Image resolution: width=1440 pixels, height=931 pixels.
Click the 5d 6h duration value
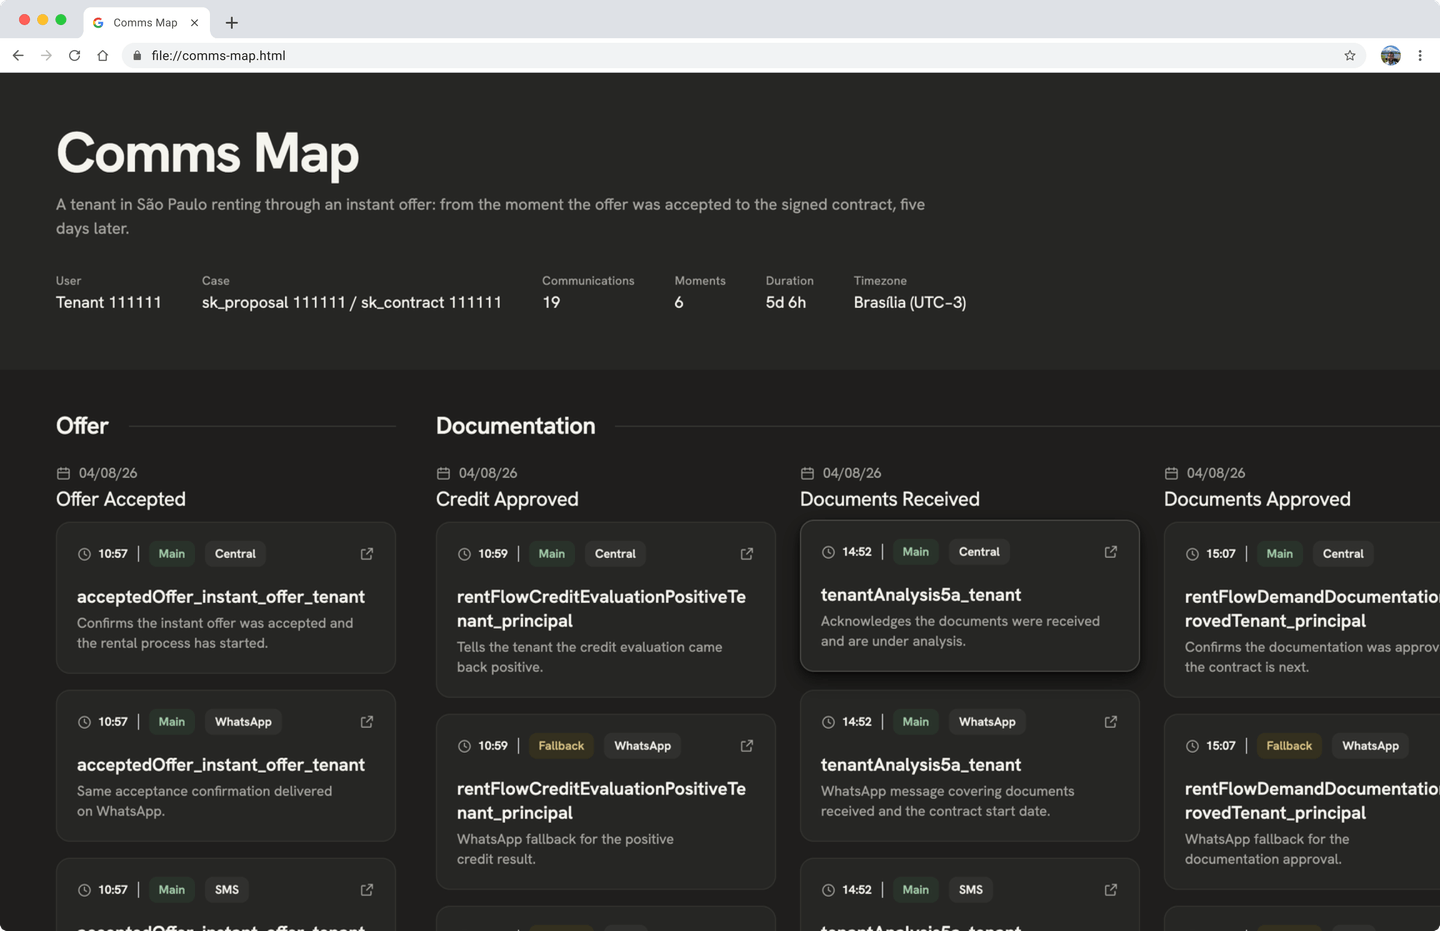[786, 303]
